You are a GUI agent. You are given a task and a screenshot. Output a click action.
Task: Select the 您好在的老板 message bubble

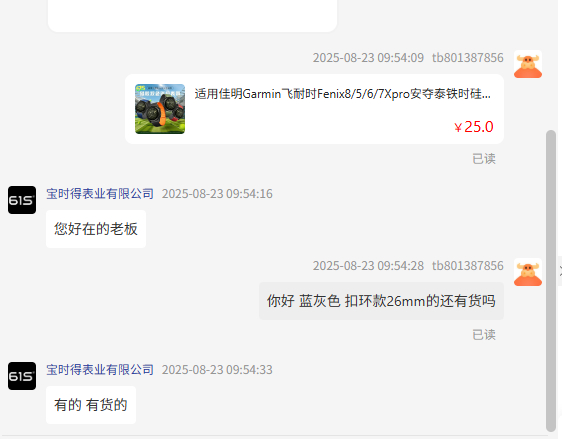pos(96,229)
